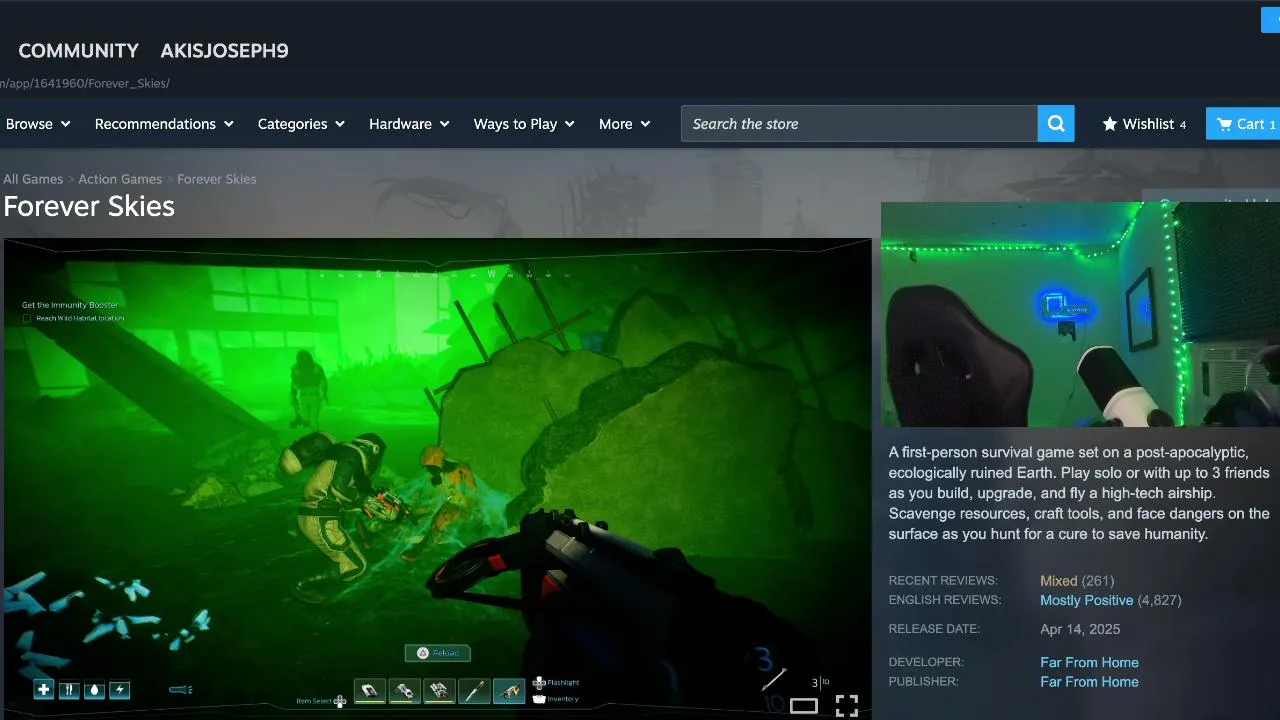The width and height of the screenshot is (1280, 720).
Task: Open the AKISJOSEPH9 profile menu
Action: pyautogui.click(x=224, y=51)
